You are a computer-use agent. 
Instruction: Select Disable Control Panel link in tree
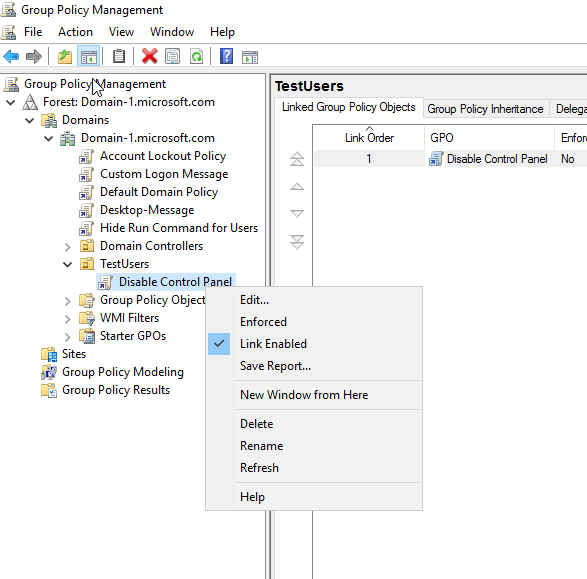[175, 282]
